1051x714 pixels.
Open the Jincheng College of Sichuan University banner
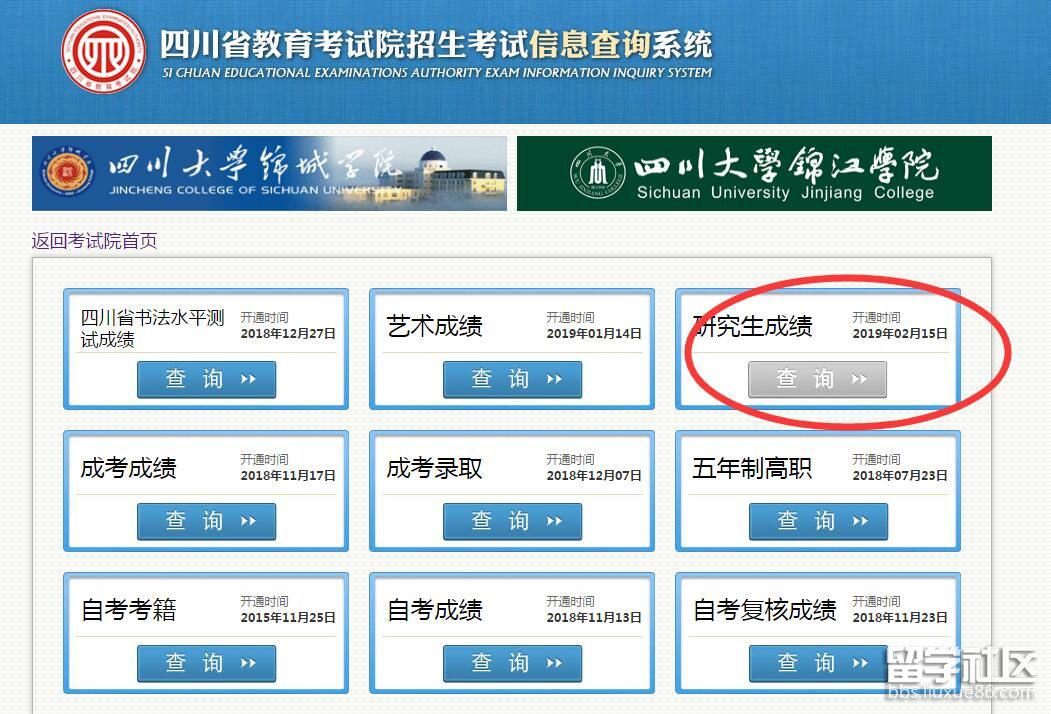click(x=269, y=174)
